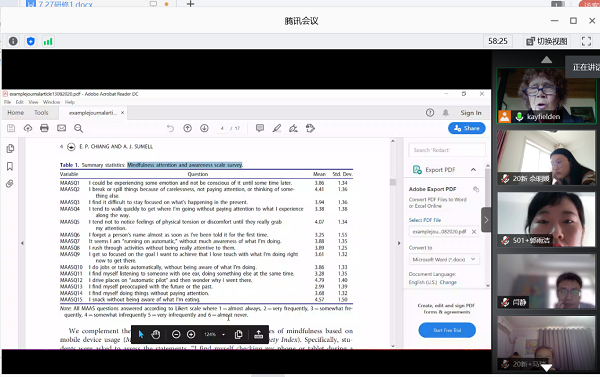Image resolution: width=600 pixels, height=377 pixels.
Task: Click zoom out minus button
Action: point(176,335)
